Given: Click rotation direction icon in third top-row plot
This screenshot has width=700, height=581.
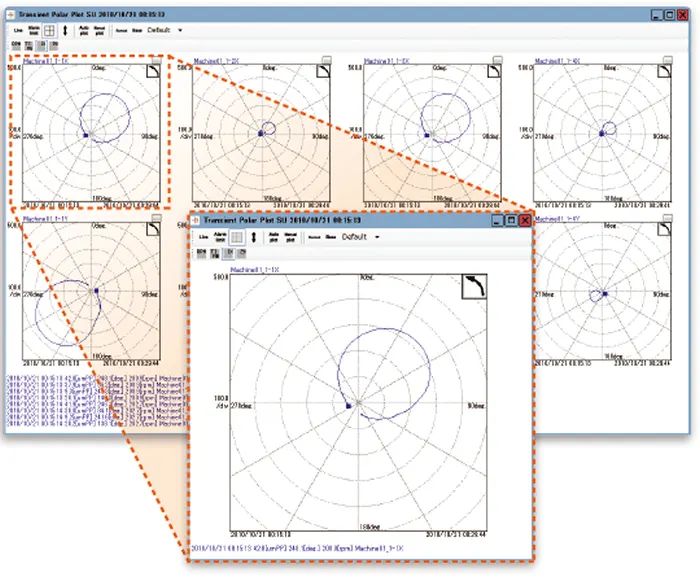Looking at the screenshot, I should 494,71.
